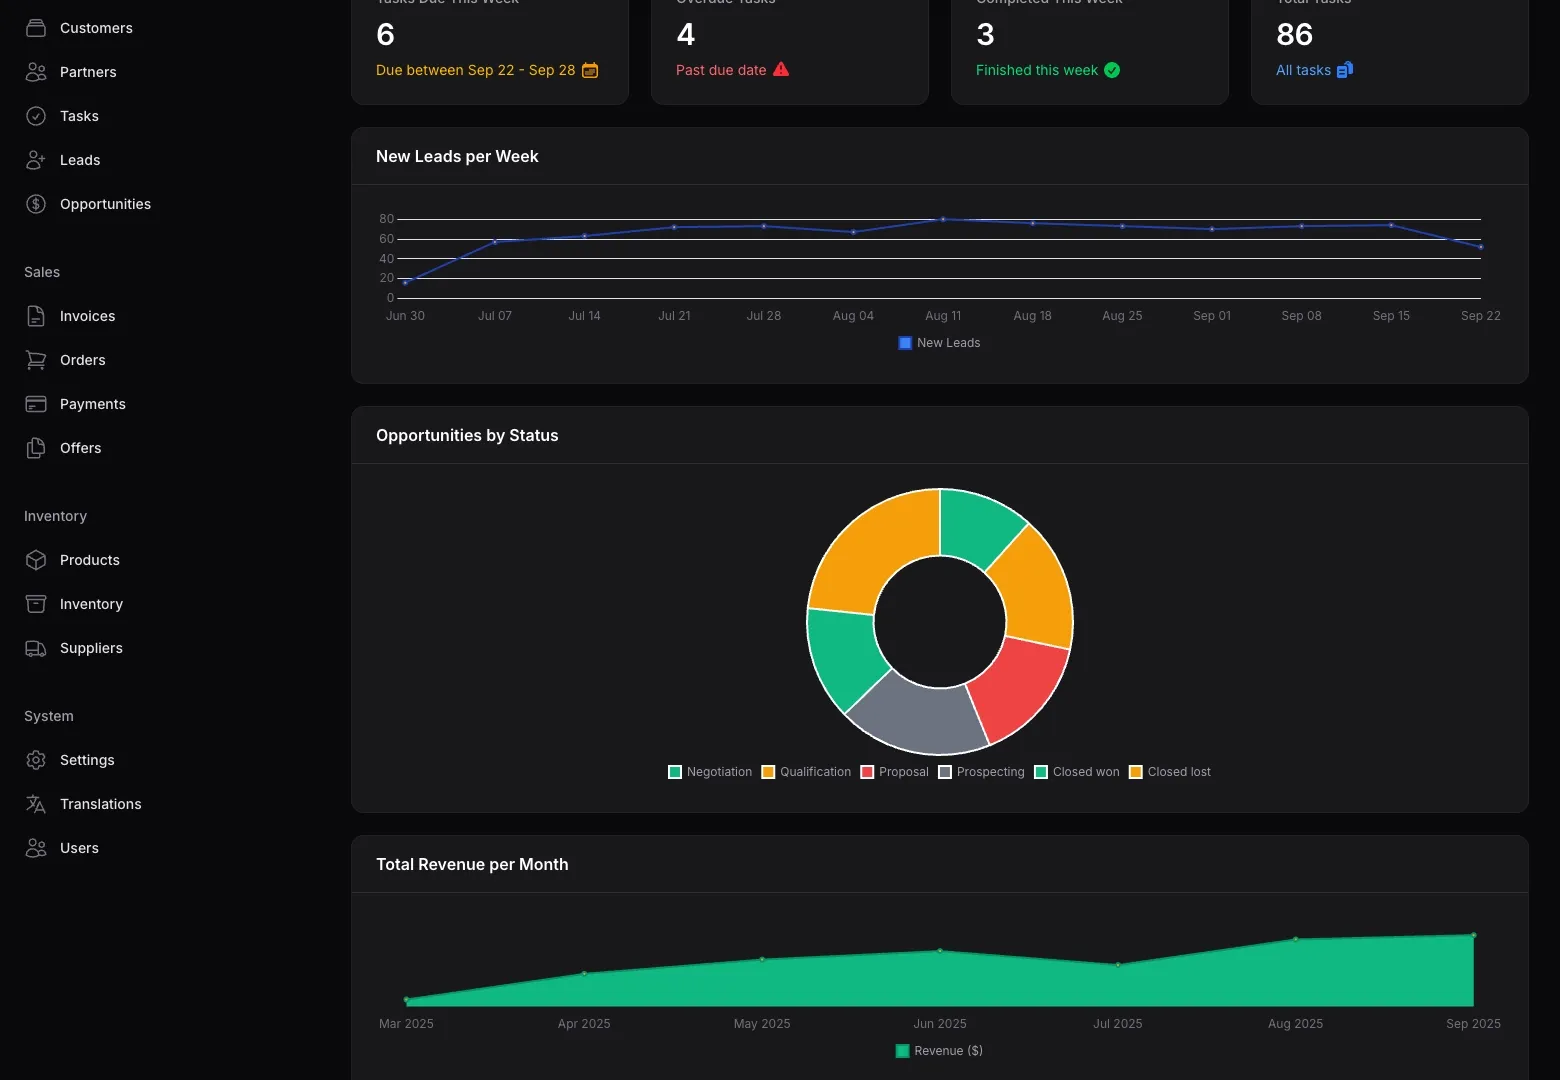Click the orange Qualification color swatch

pyautogui.click(x=767, y=771)
